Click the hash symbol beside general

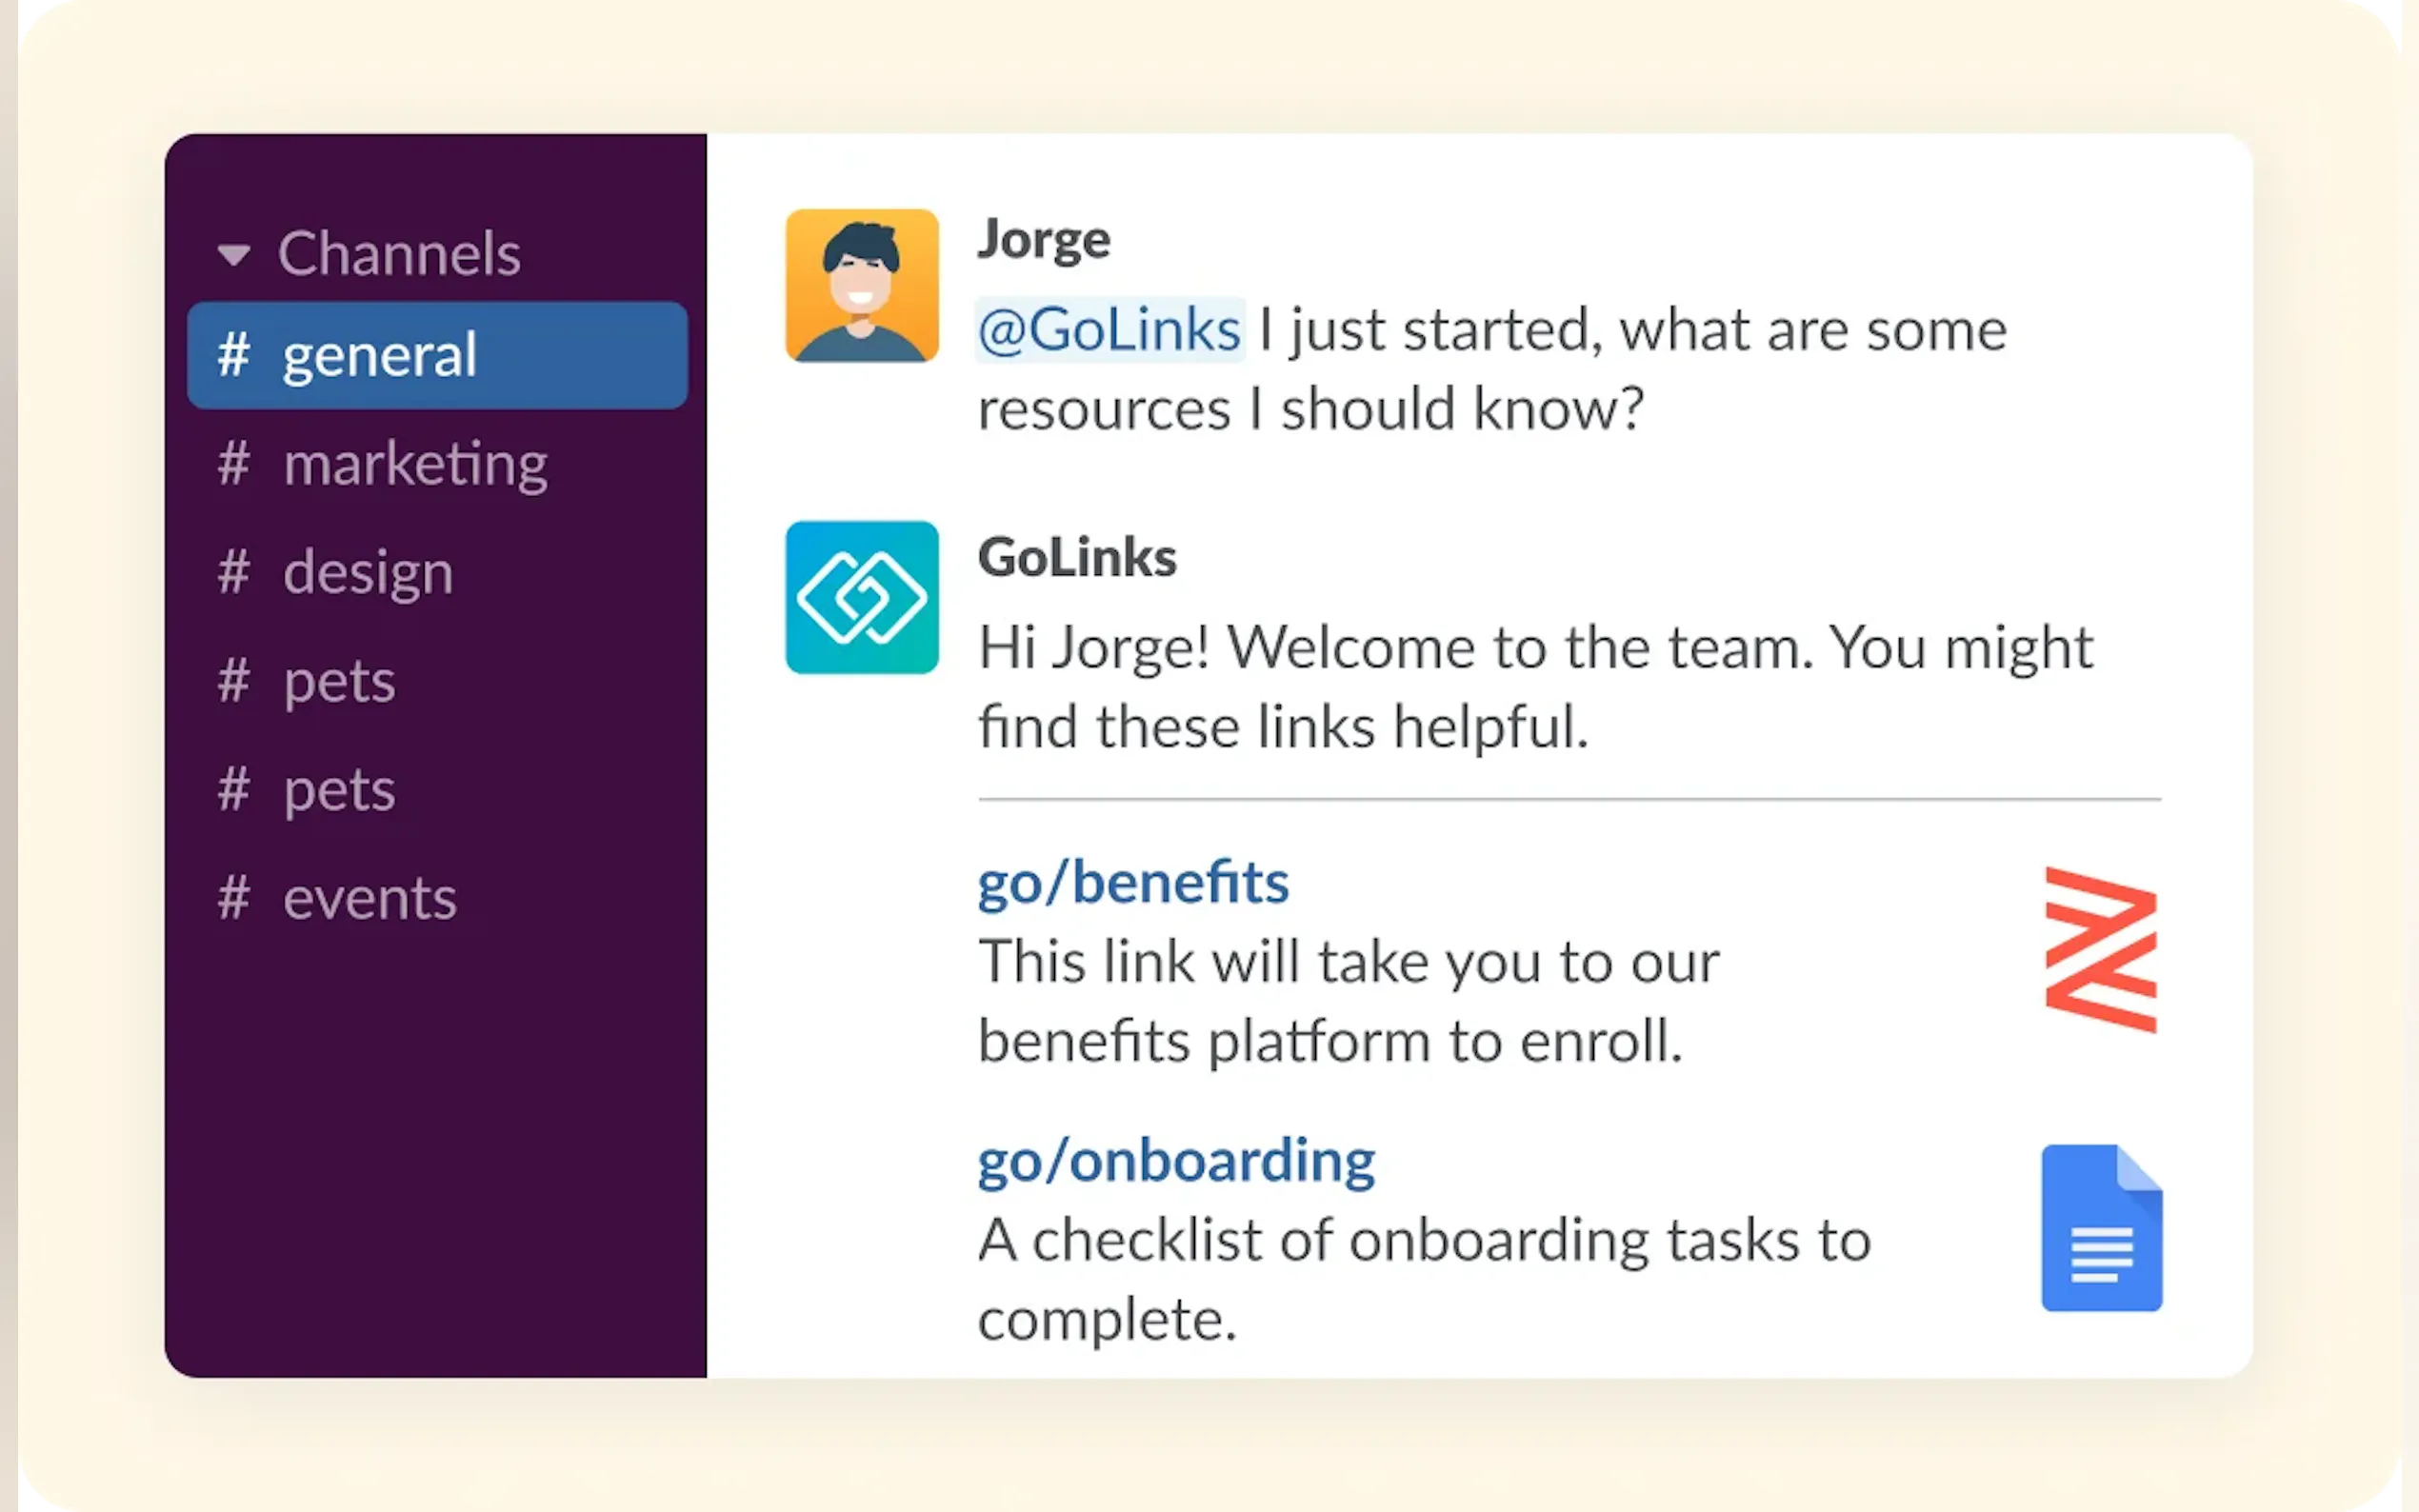pyautogui.click(x=233, y=355)
